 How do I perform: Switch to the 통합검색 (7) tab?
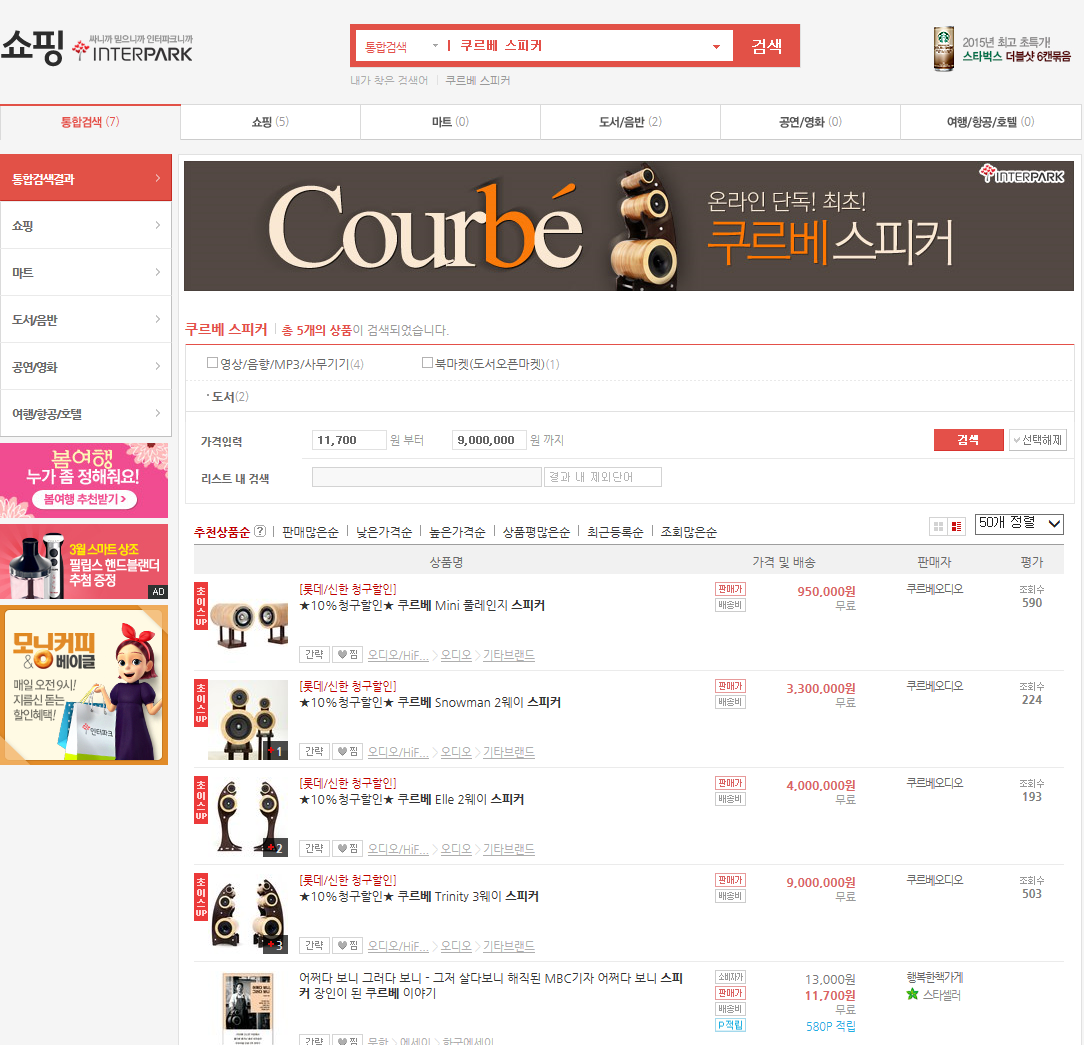90,122
